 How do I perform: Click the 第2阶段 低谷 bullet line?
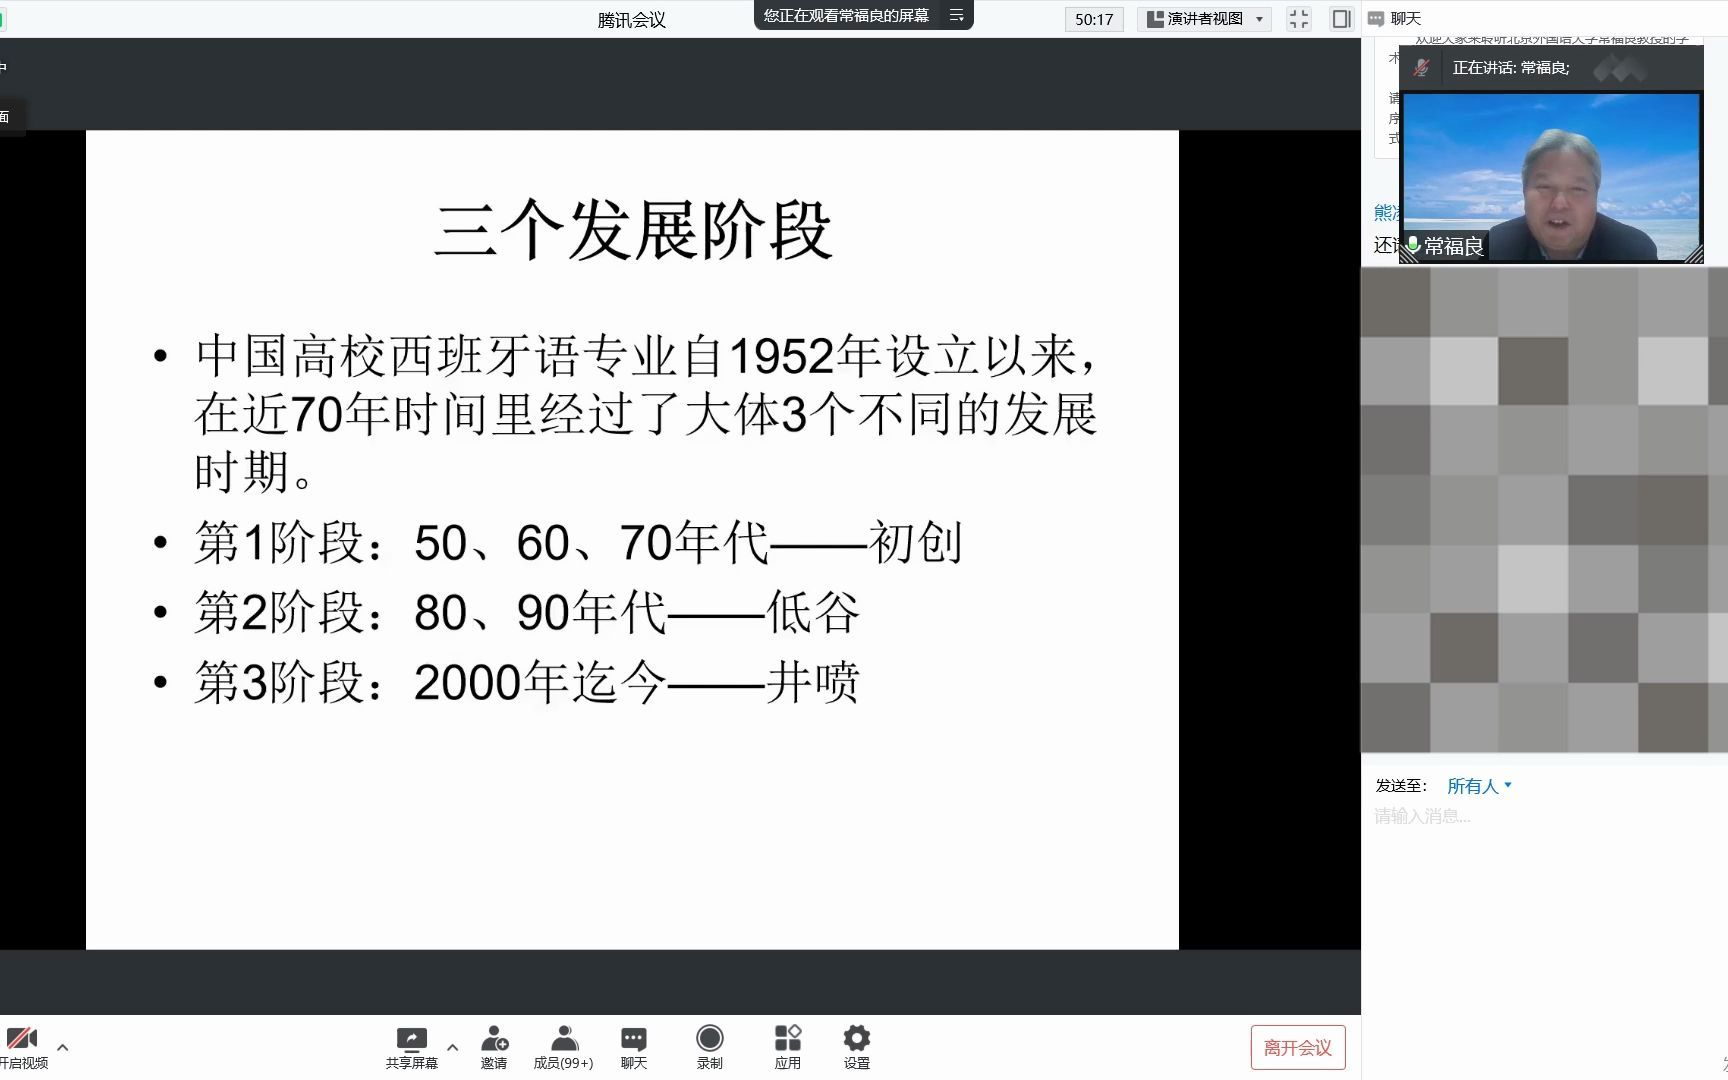tap(527, 612)
